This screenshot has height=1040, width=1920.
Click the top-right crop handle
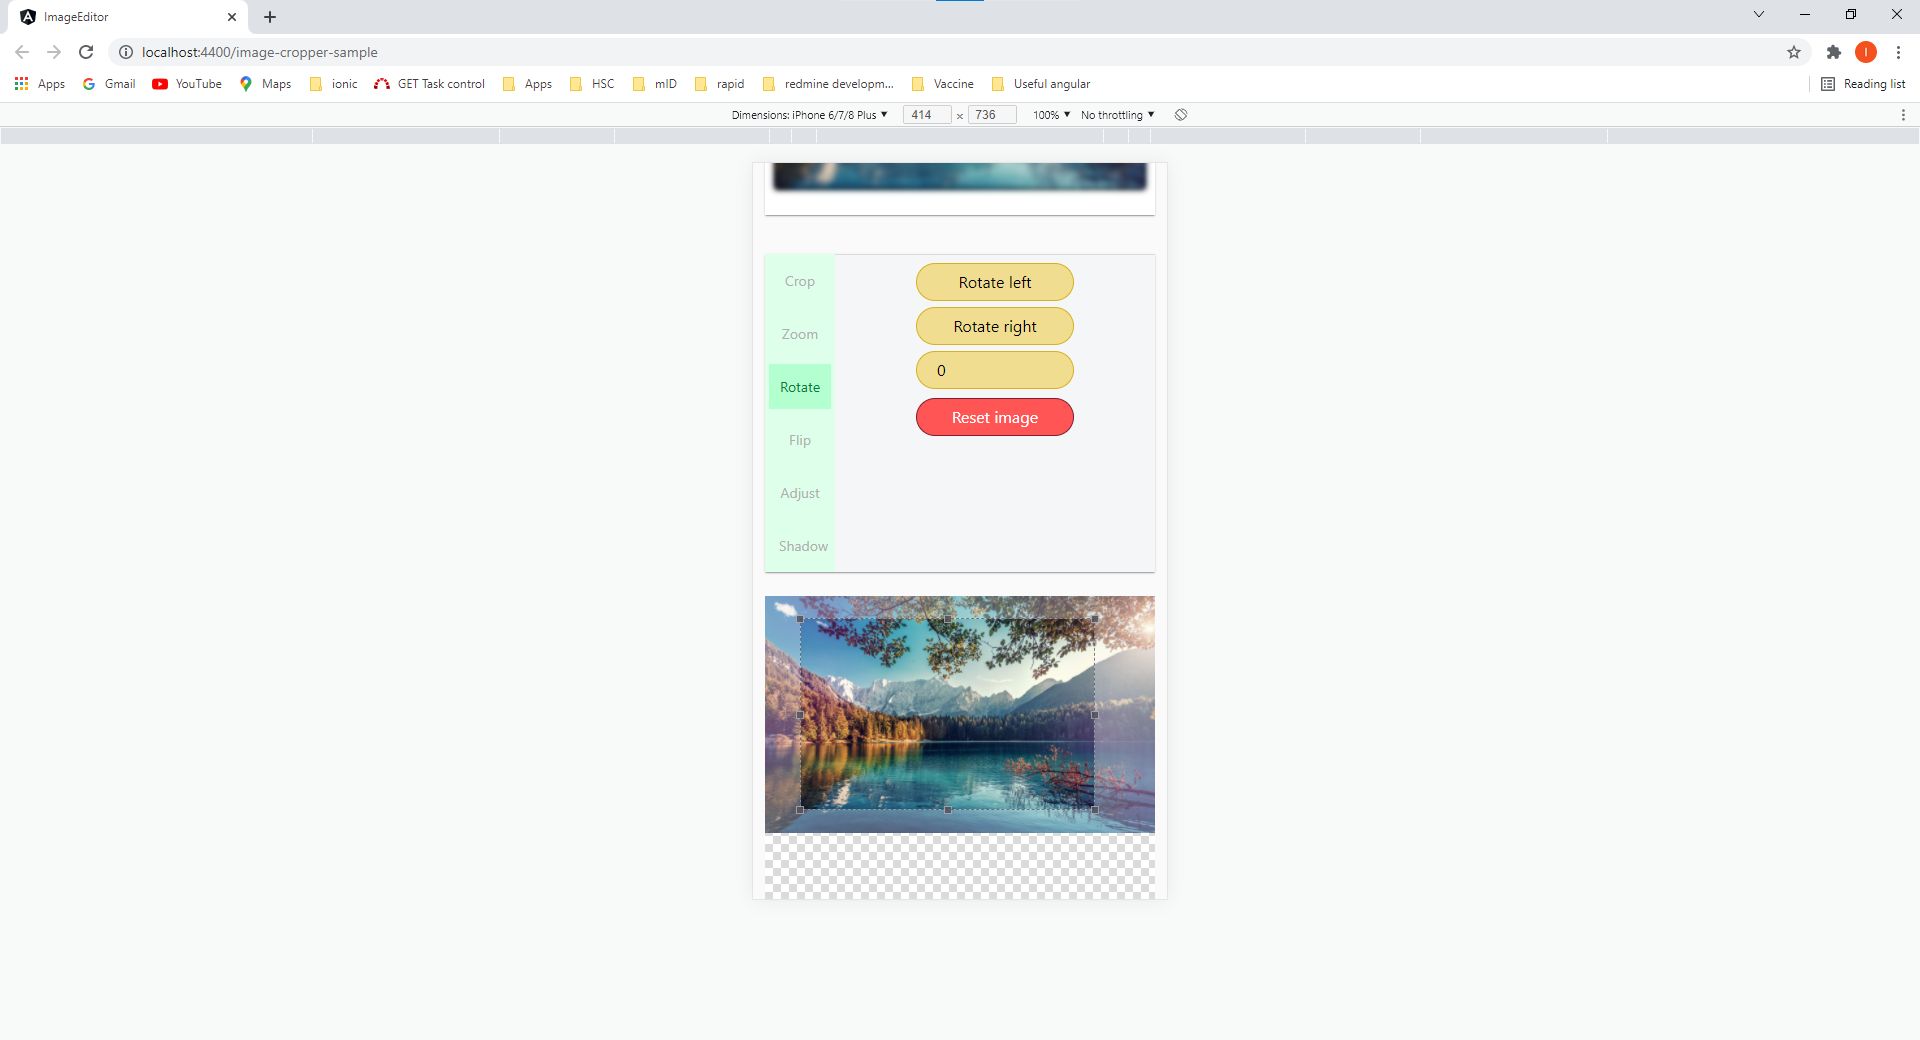pos(1095,619)
